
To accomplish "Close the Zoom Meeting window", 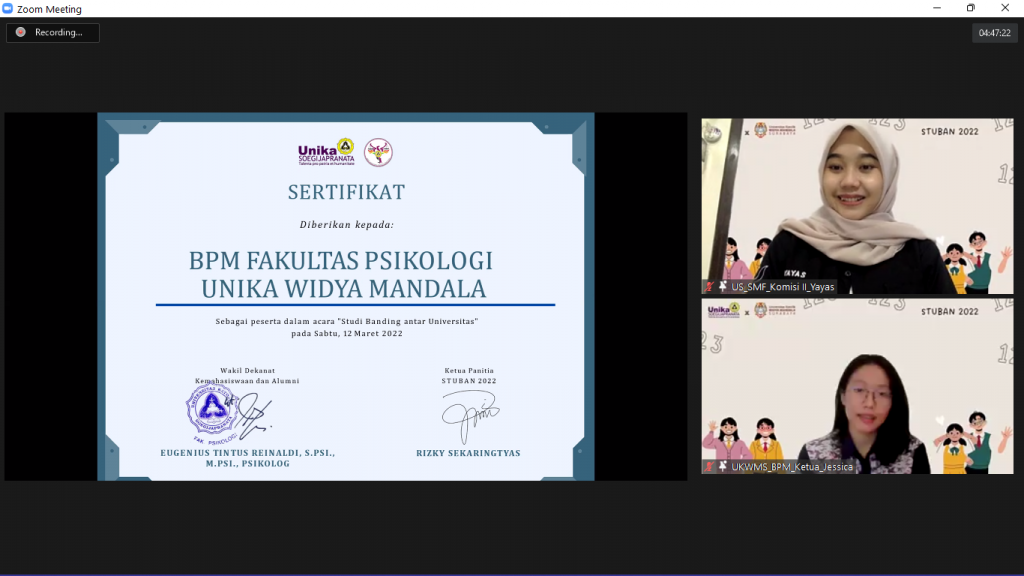I will (x=1005, y=8).
